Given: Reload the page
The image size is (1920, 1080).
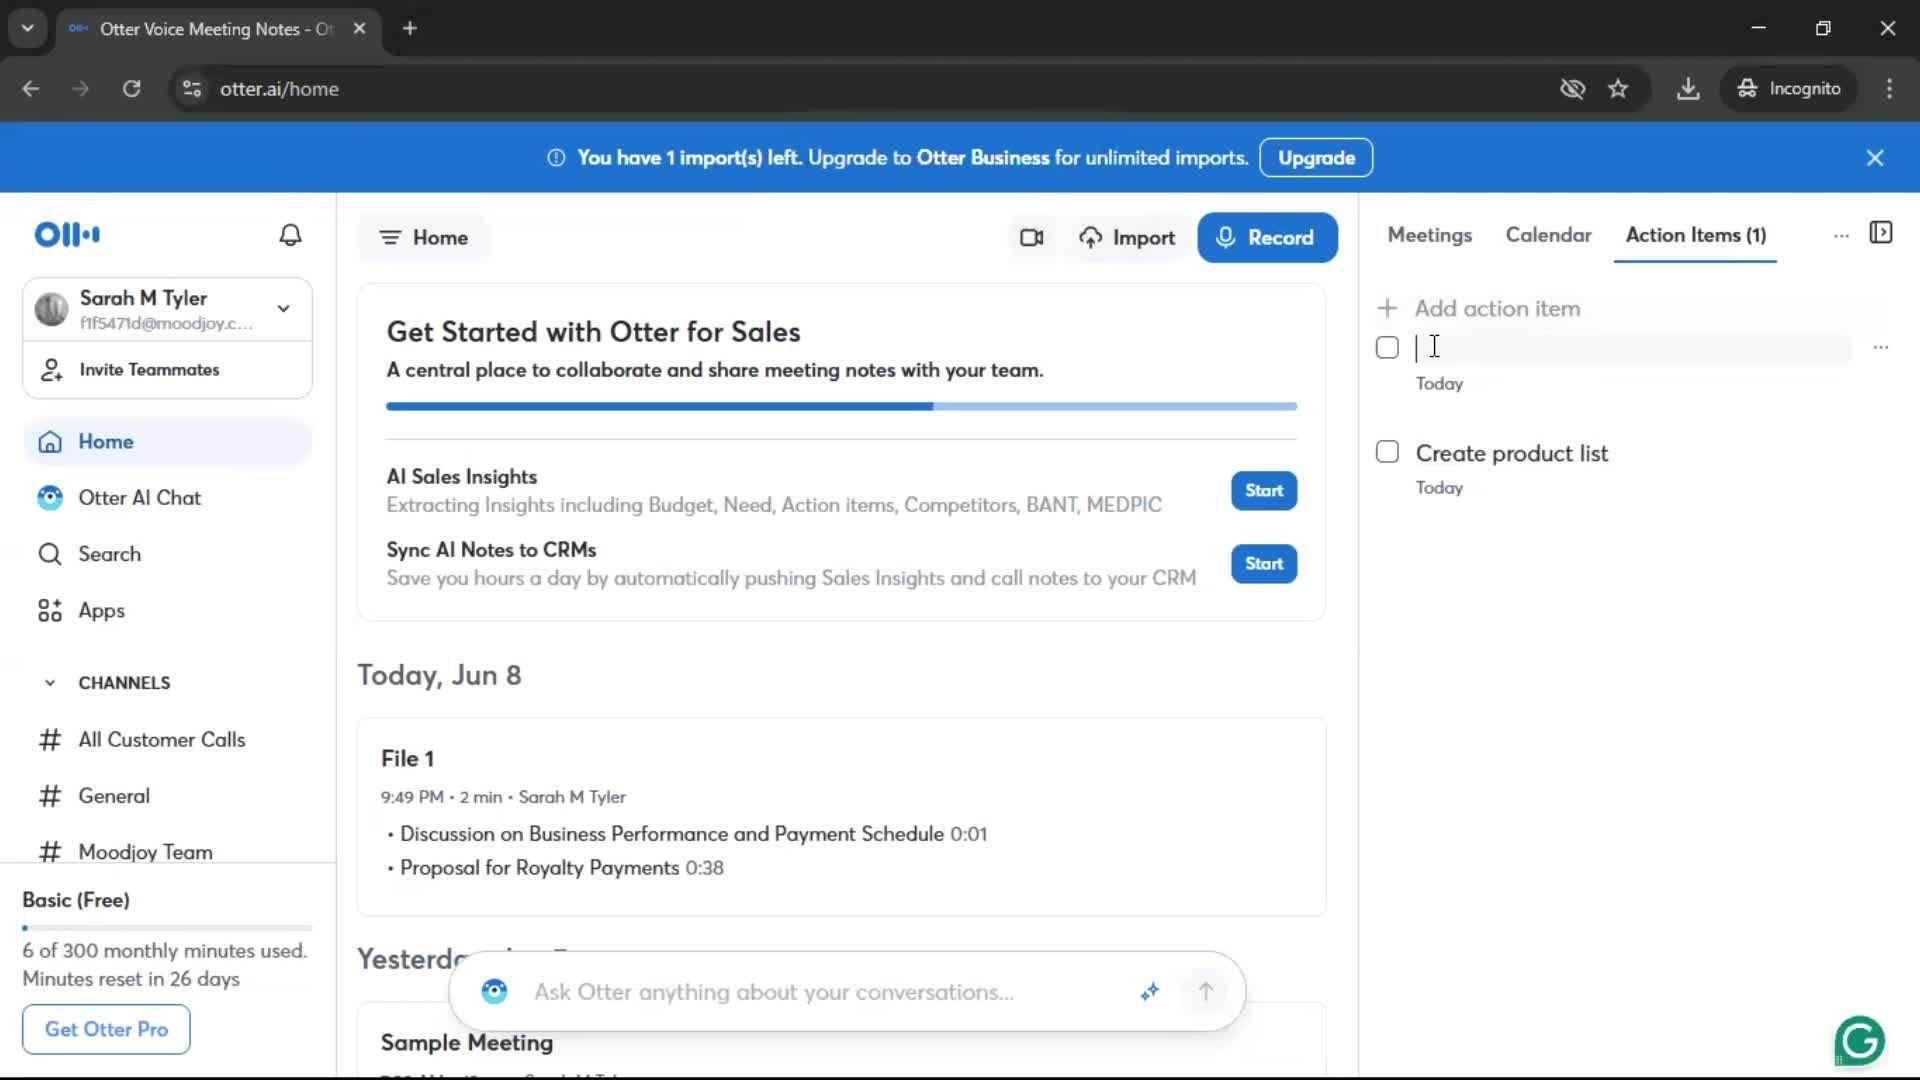Looking at the screenshot, I should click(132, 89).
